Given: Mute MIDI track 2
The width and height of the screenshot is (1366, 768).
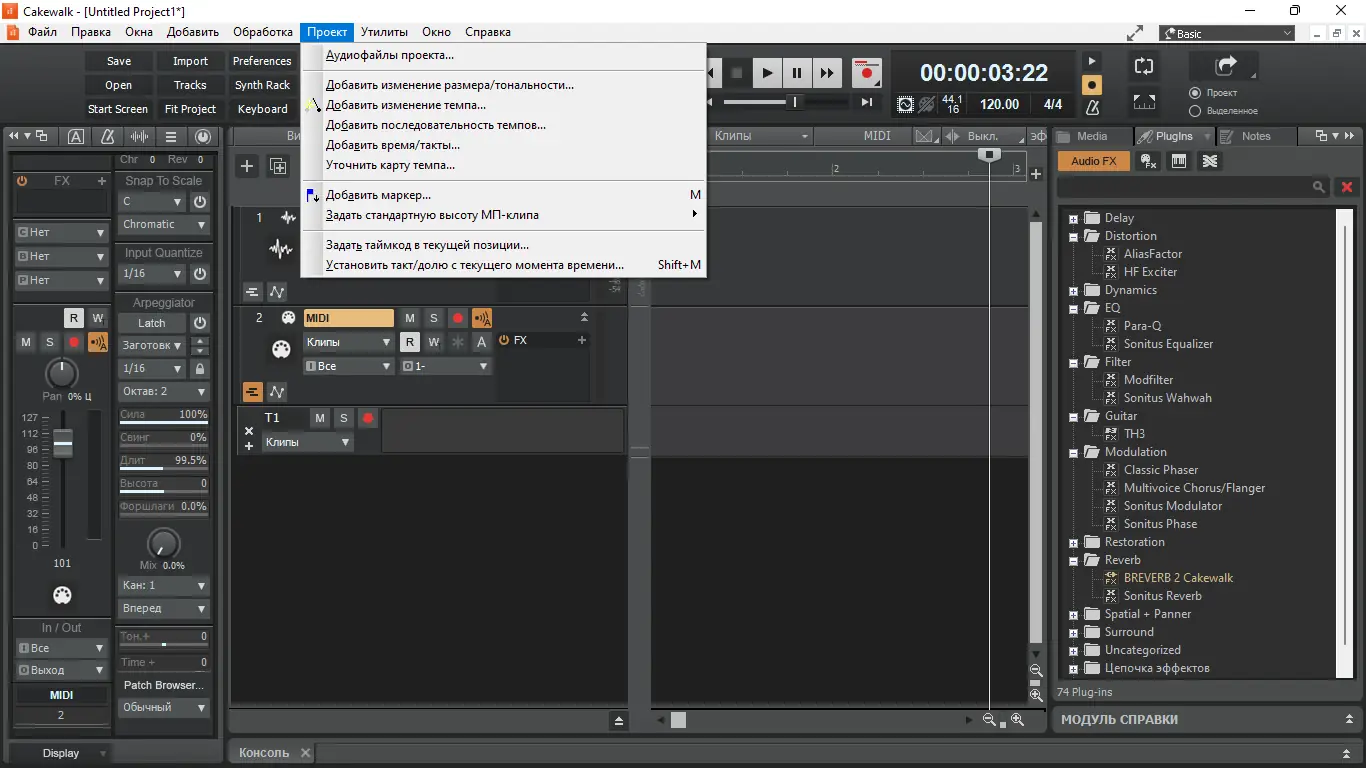Looking at the screenshot, I should (x=410, y=318).
